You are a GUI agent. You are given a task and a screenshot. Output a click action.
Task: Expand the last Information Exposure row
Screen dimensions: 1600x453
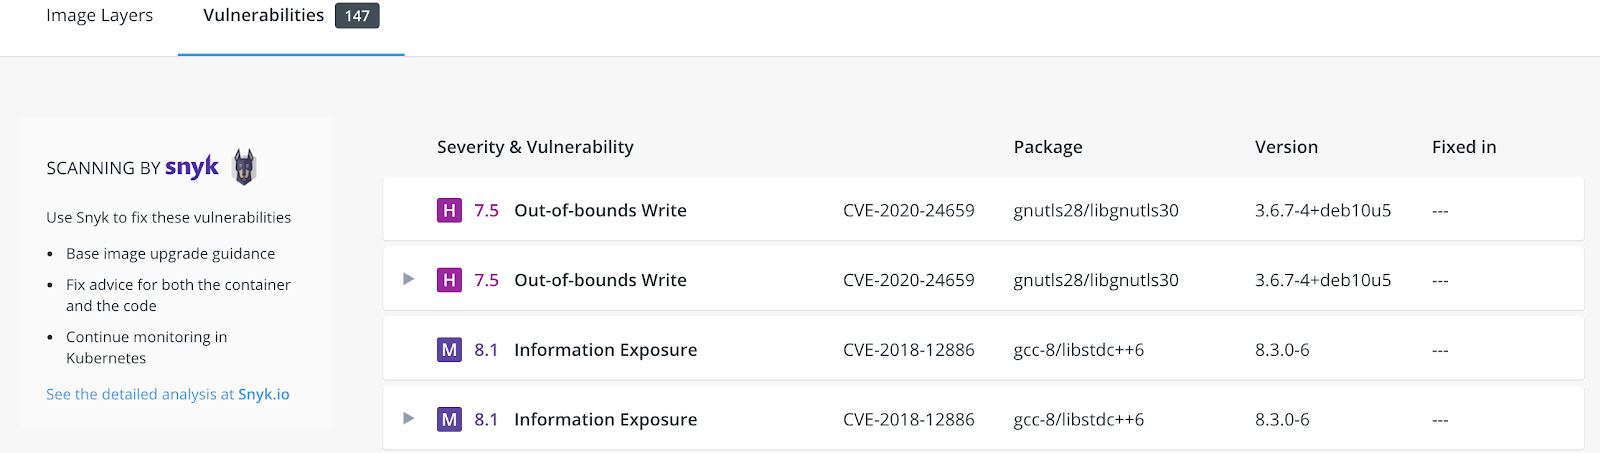(408, 418)
